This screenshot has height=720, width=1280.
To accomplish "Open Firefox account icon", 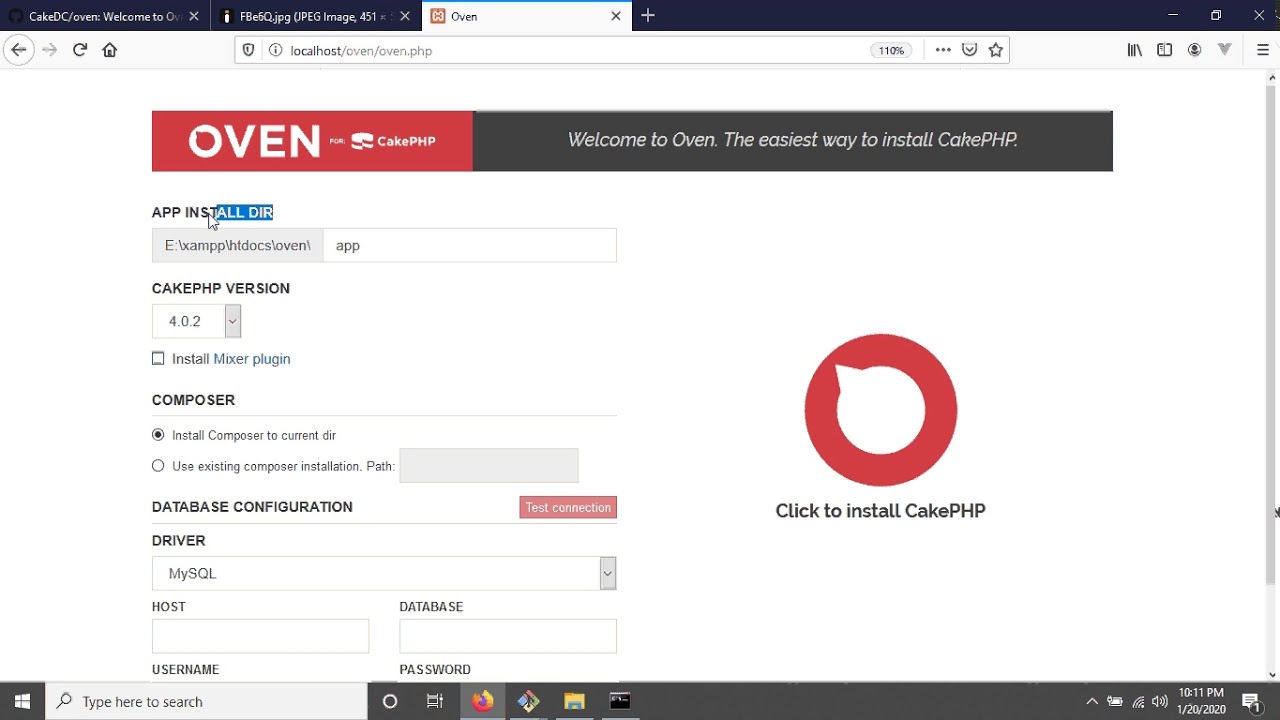I will tap(1194, 50).
